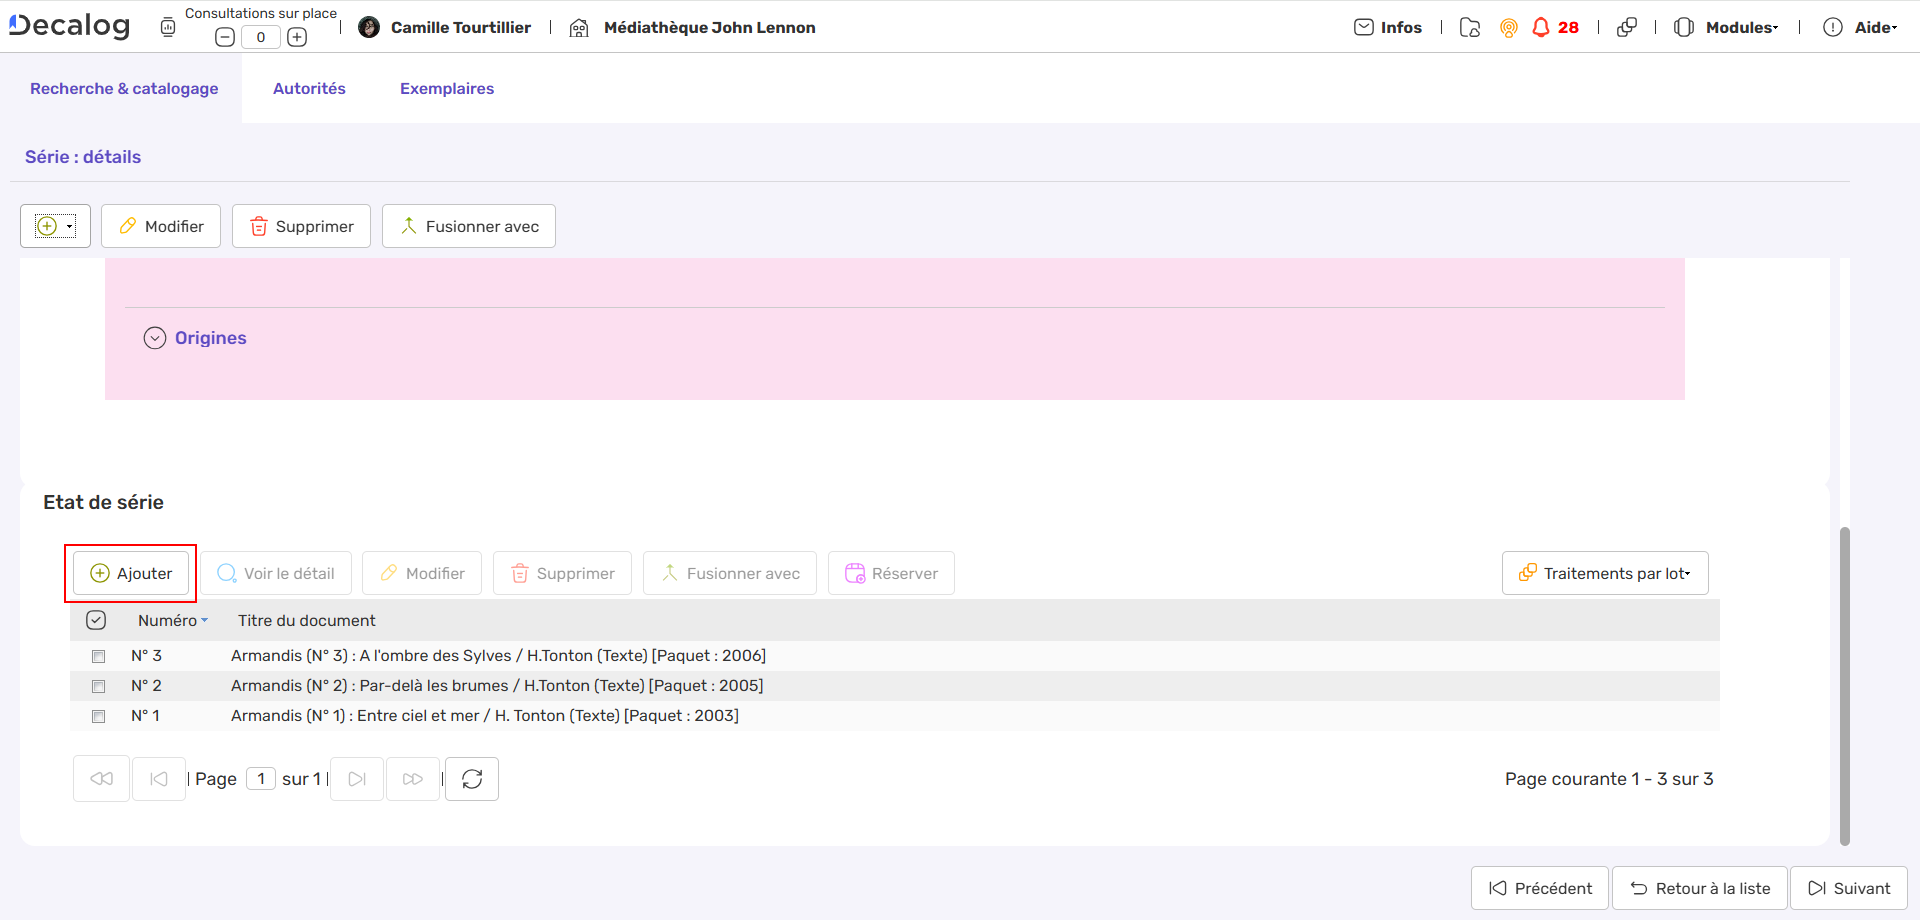Open the record titled Armandis N° 2

(x=497, y=686)
